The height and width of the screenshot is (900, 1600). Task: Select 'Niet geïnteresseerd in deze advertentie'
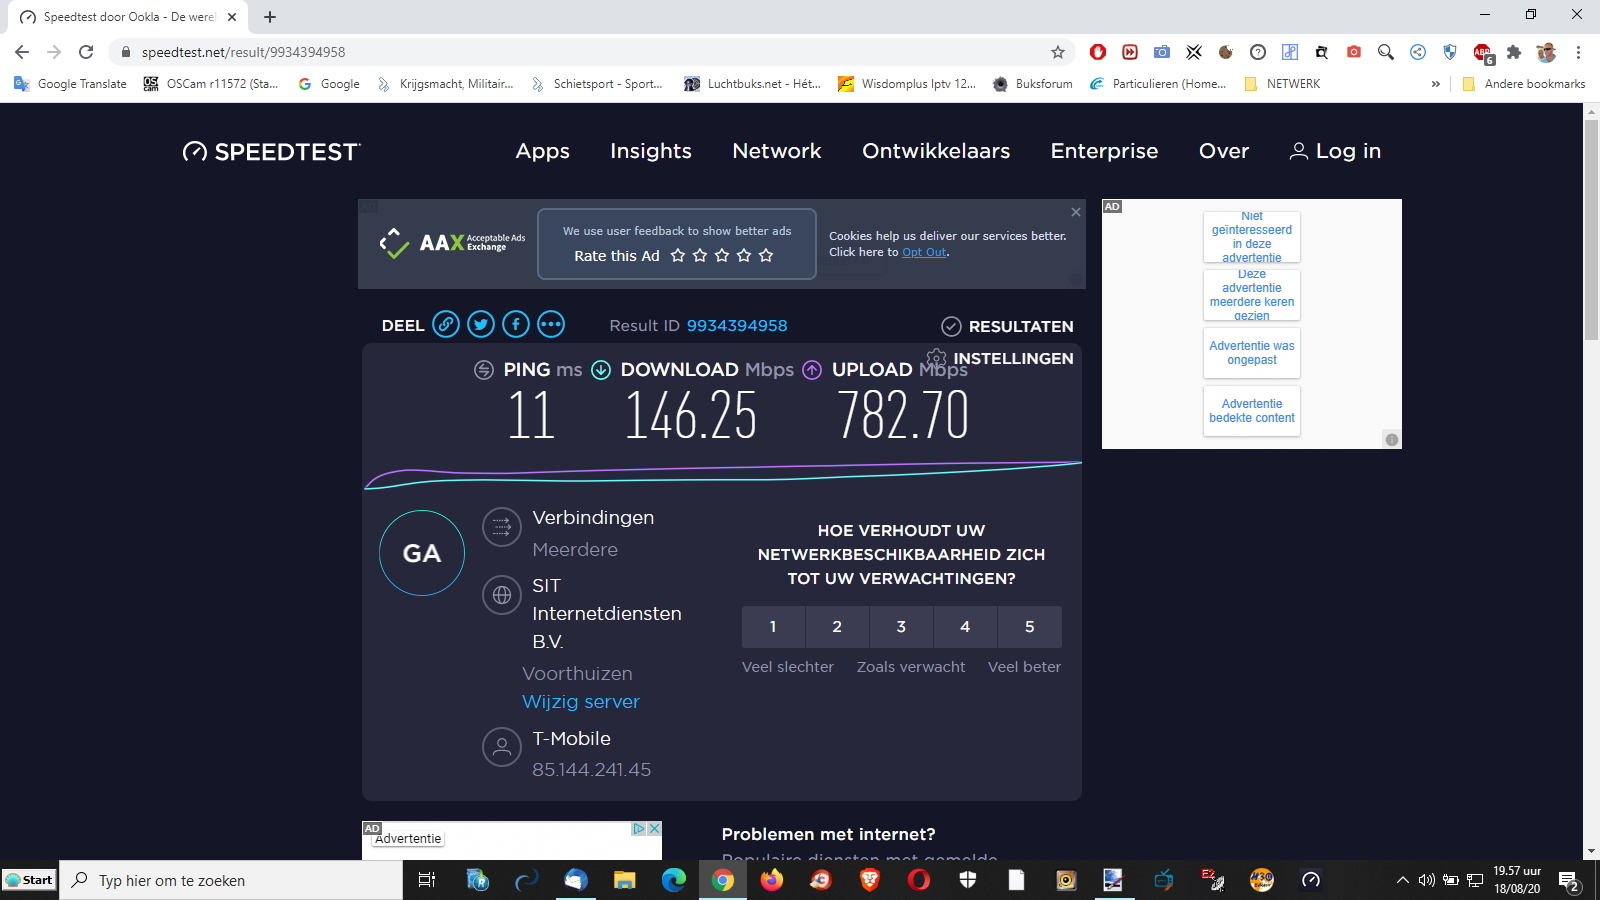point(1252,237)
